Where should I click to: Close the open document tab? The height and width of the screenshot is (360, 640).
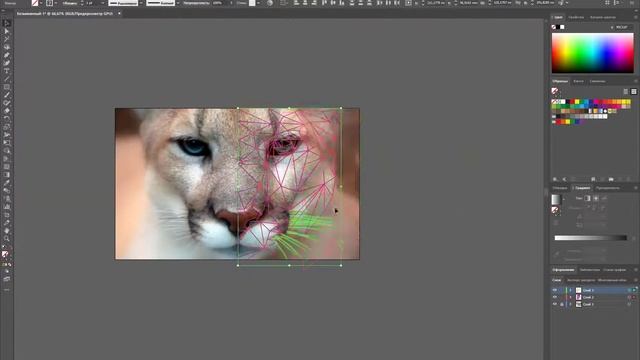(119, 13)
